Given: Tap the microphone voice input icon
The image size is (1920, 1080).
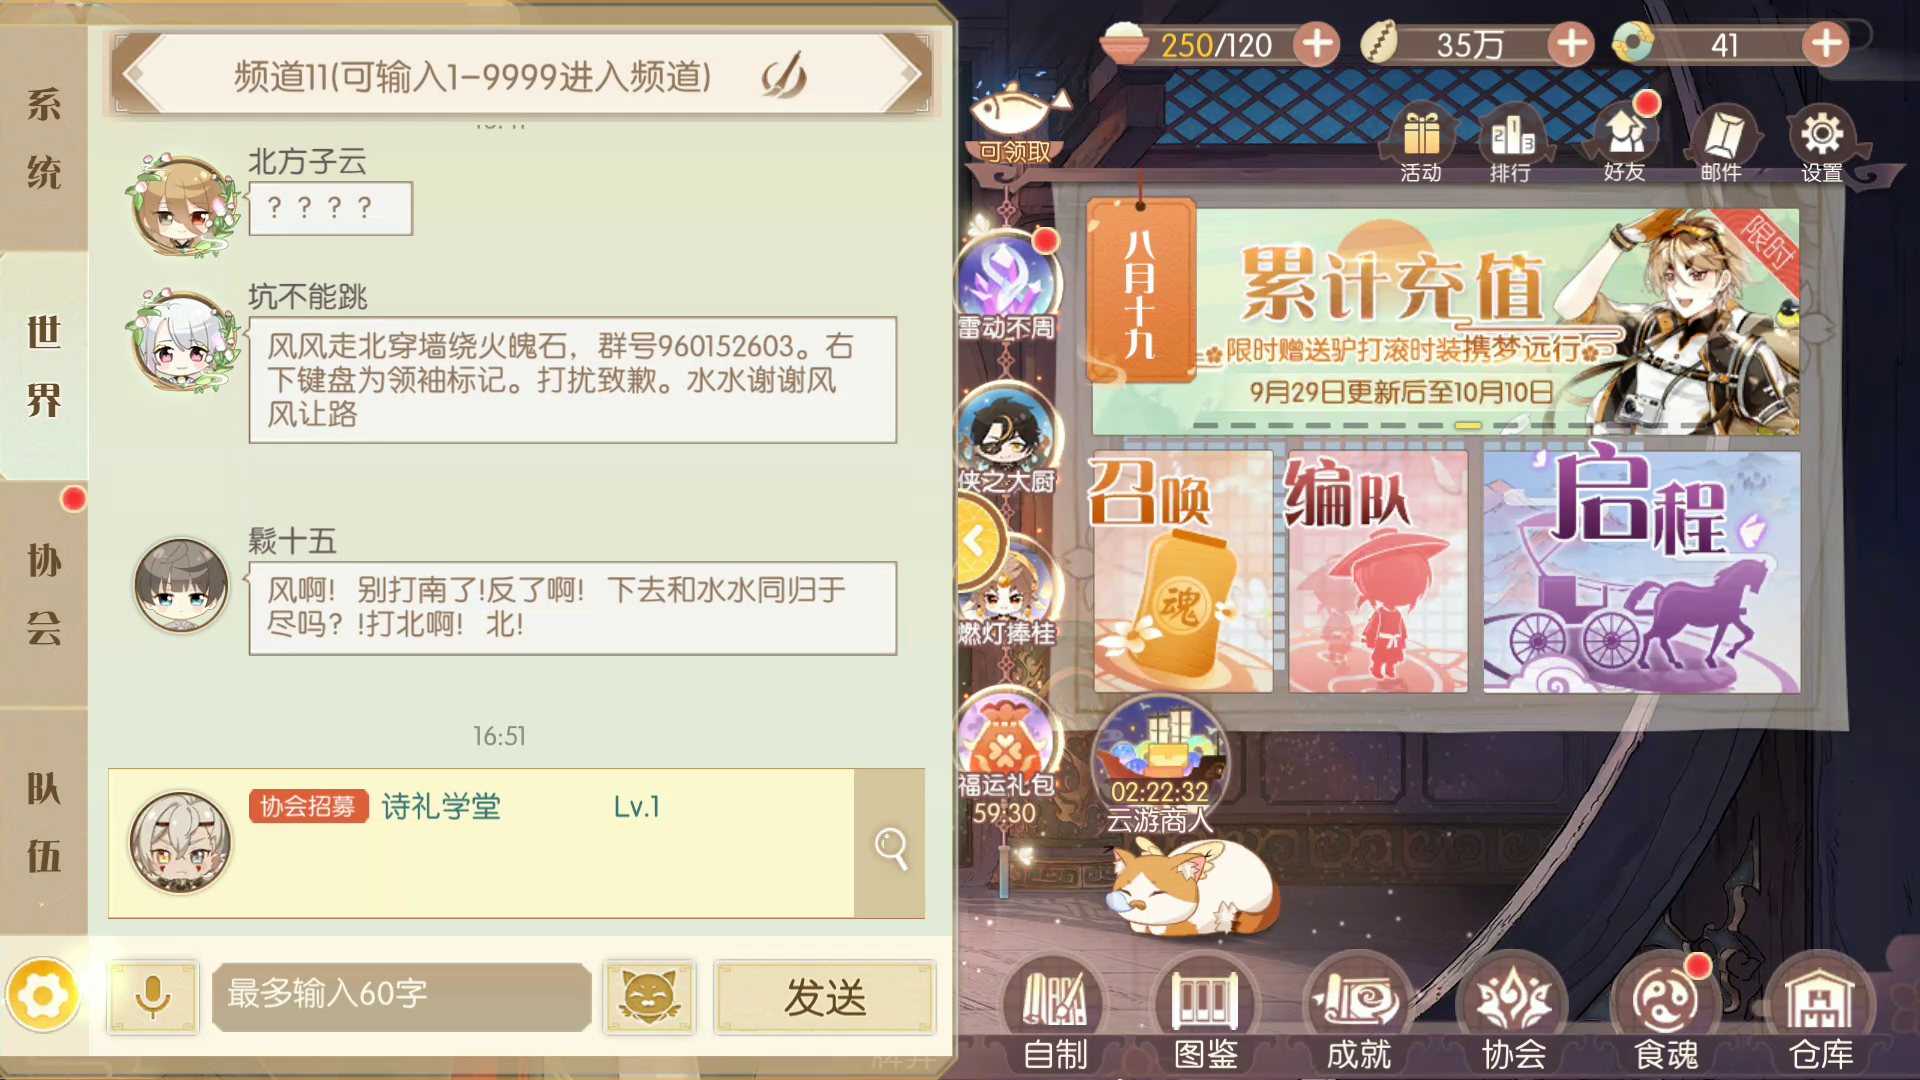Looking at the screenshot, I should (x=153, y=997).
